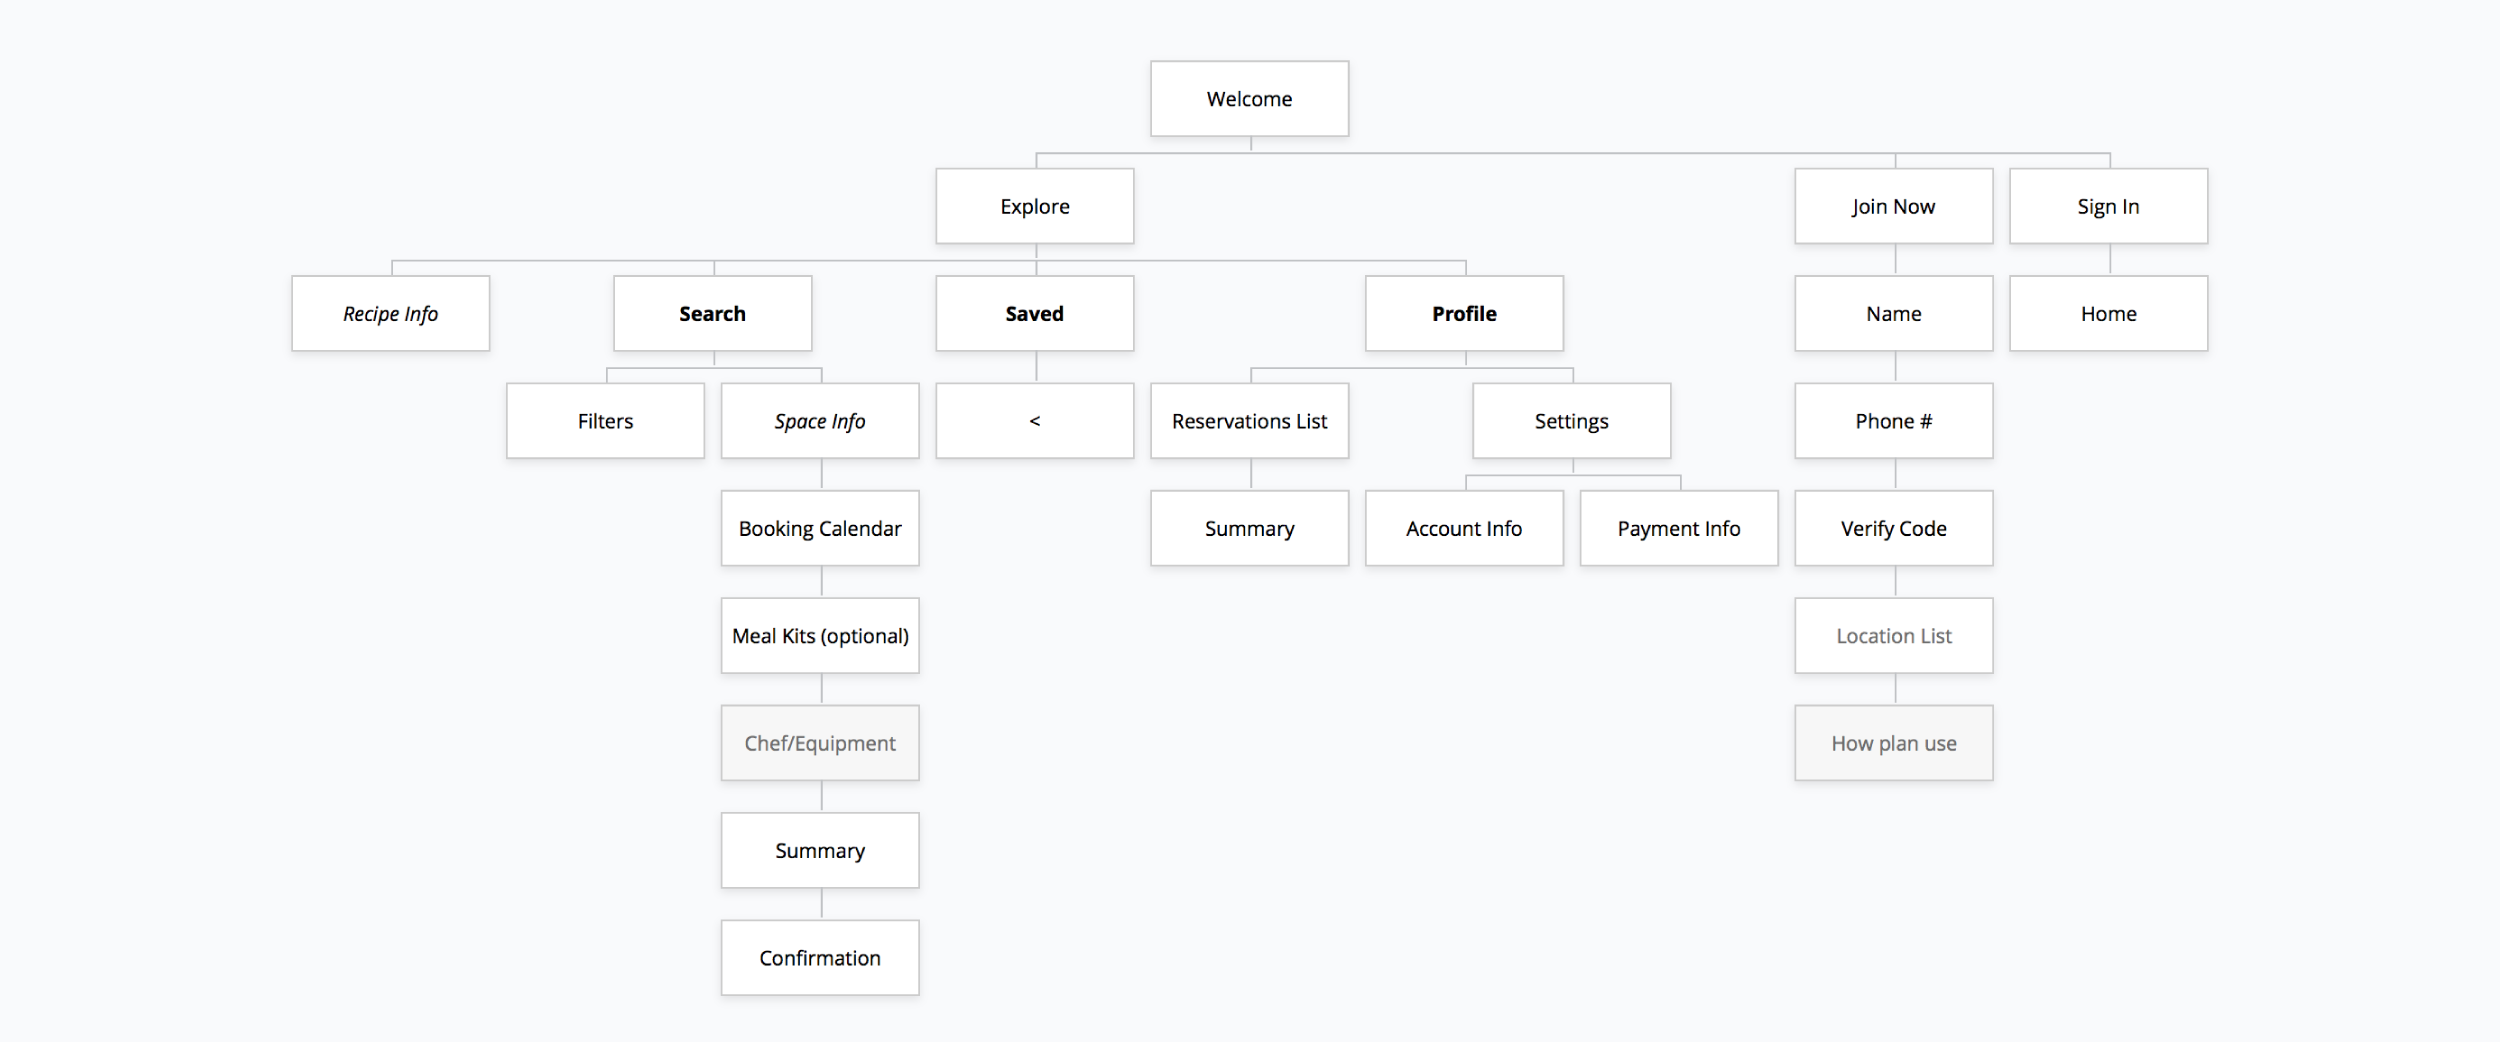Screen dimensions: 2500x1042
Task: Click the Settings box
Action: [1571, 421]
